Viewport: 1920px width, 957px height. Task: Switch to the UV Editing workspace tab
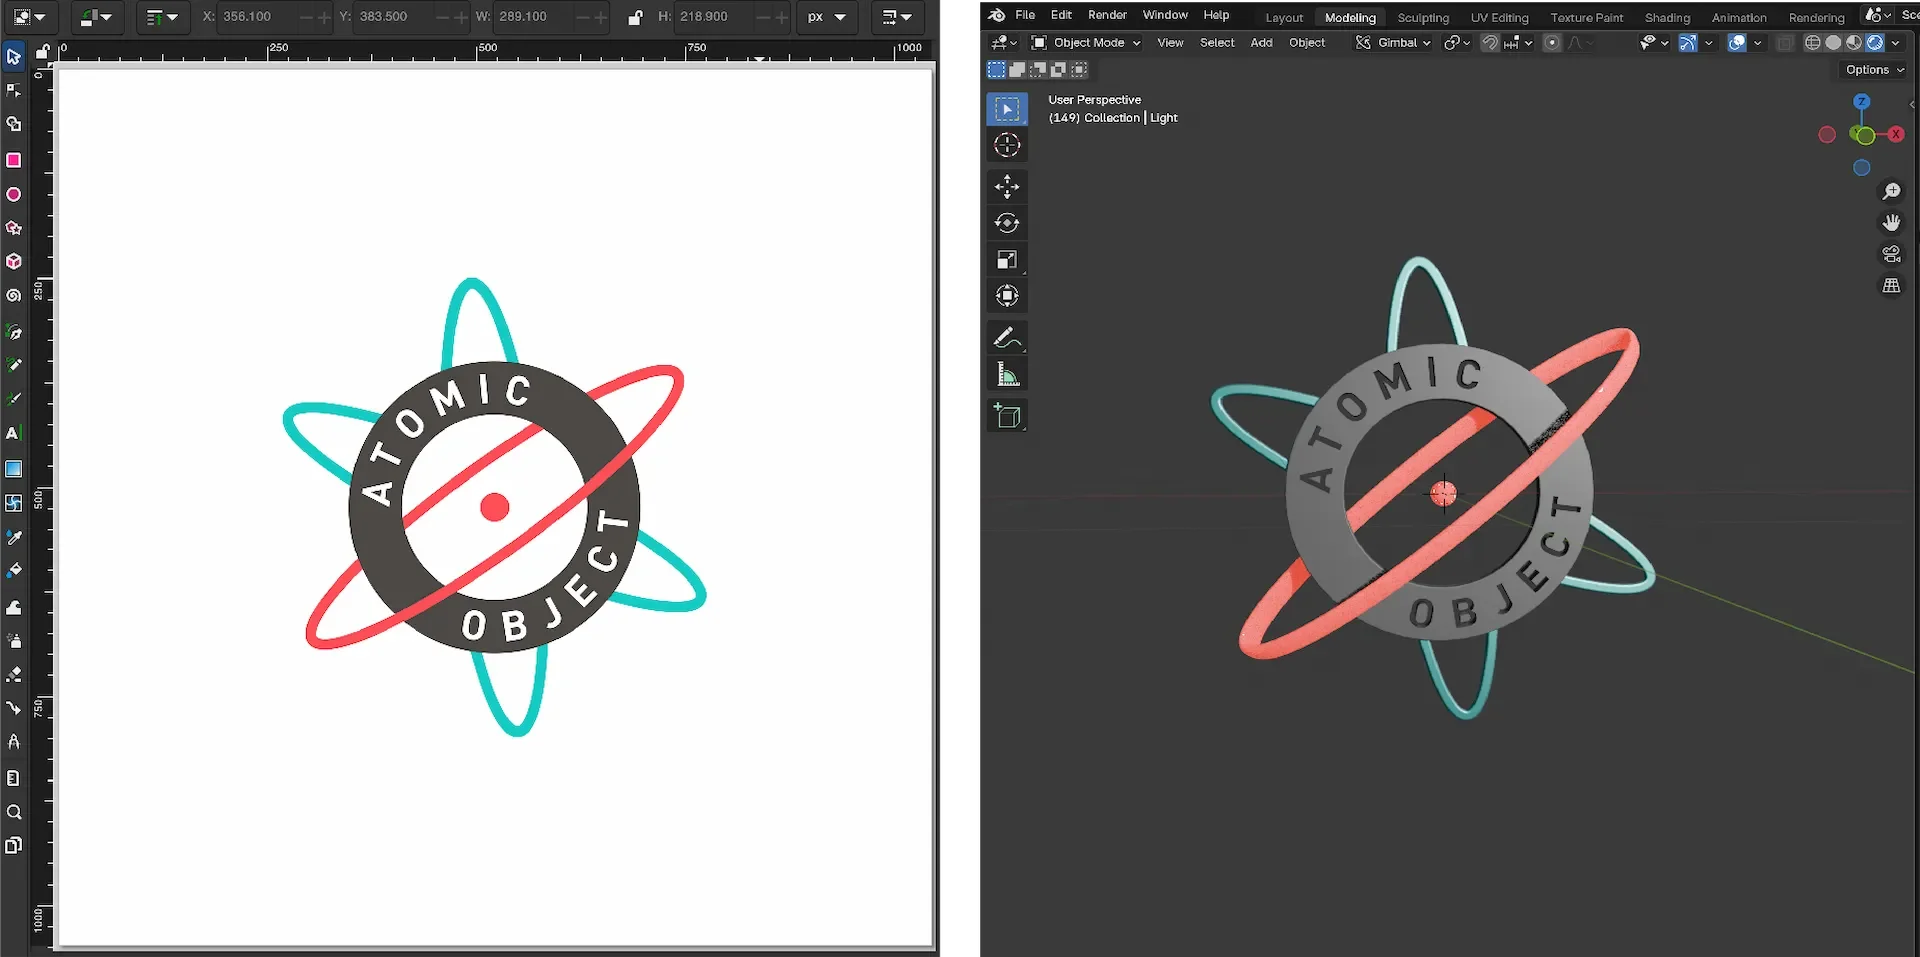pos(1499,18)
